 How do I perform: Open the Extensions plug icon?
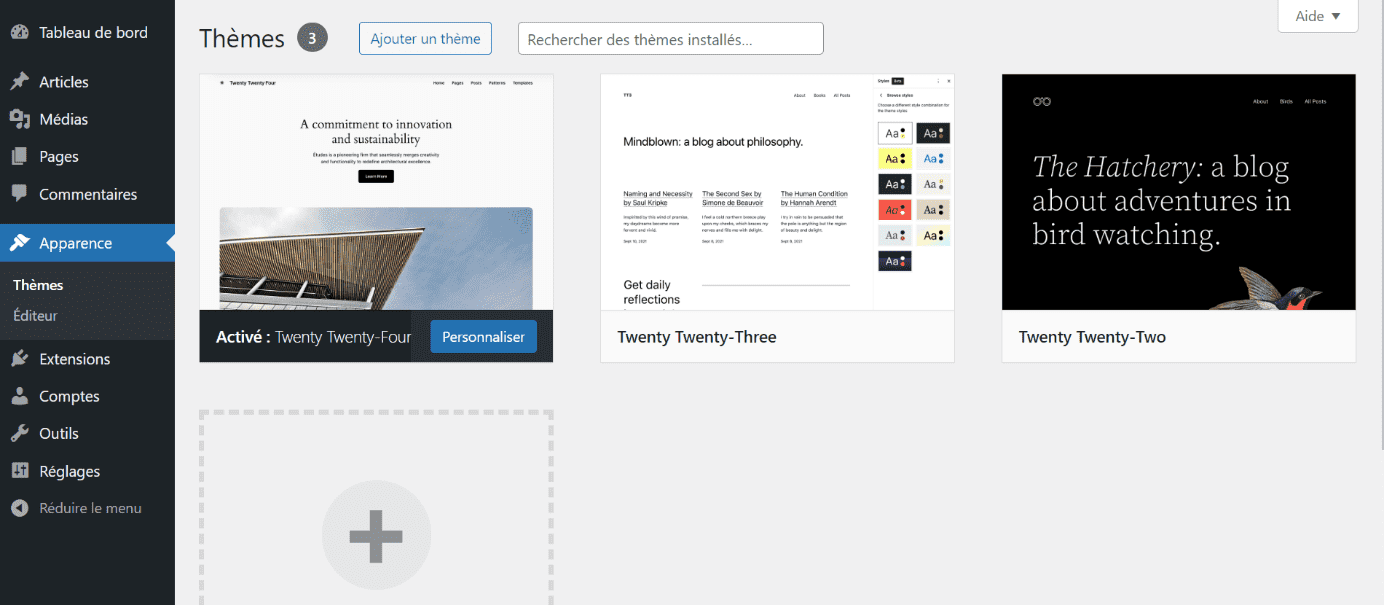click(19, 359)
